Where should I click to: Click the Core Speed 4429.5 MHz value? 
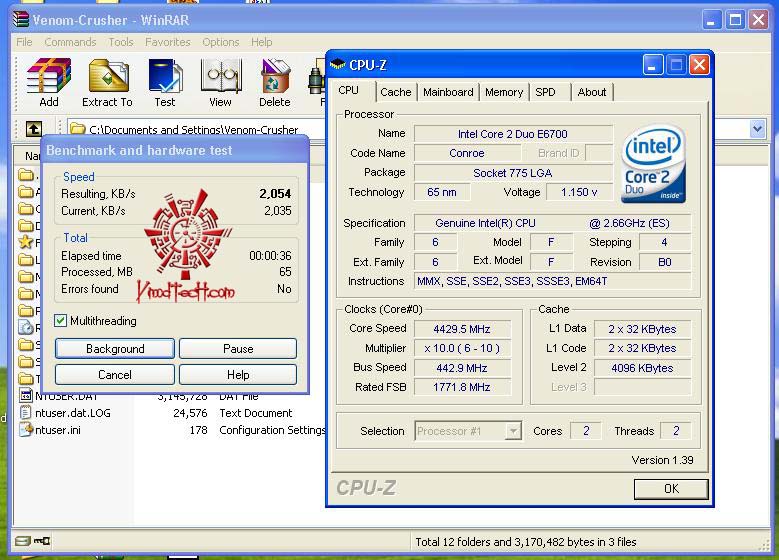[462, 329]
